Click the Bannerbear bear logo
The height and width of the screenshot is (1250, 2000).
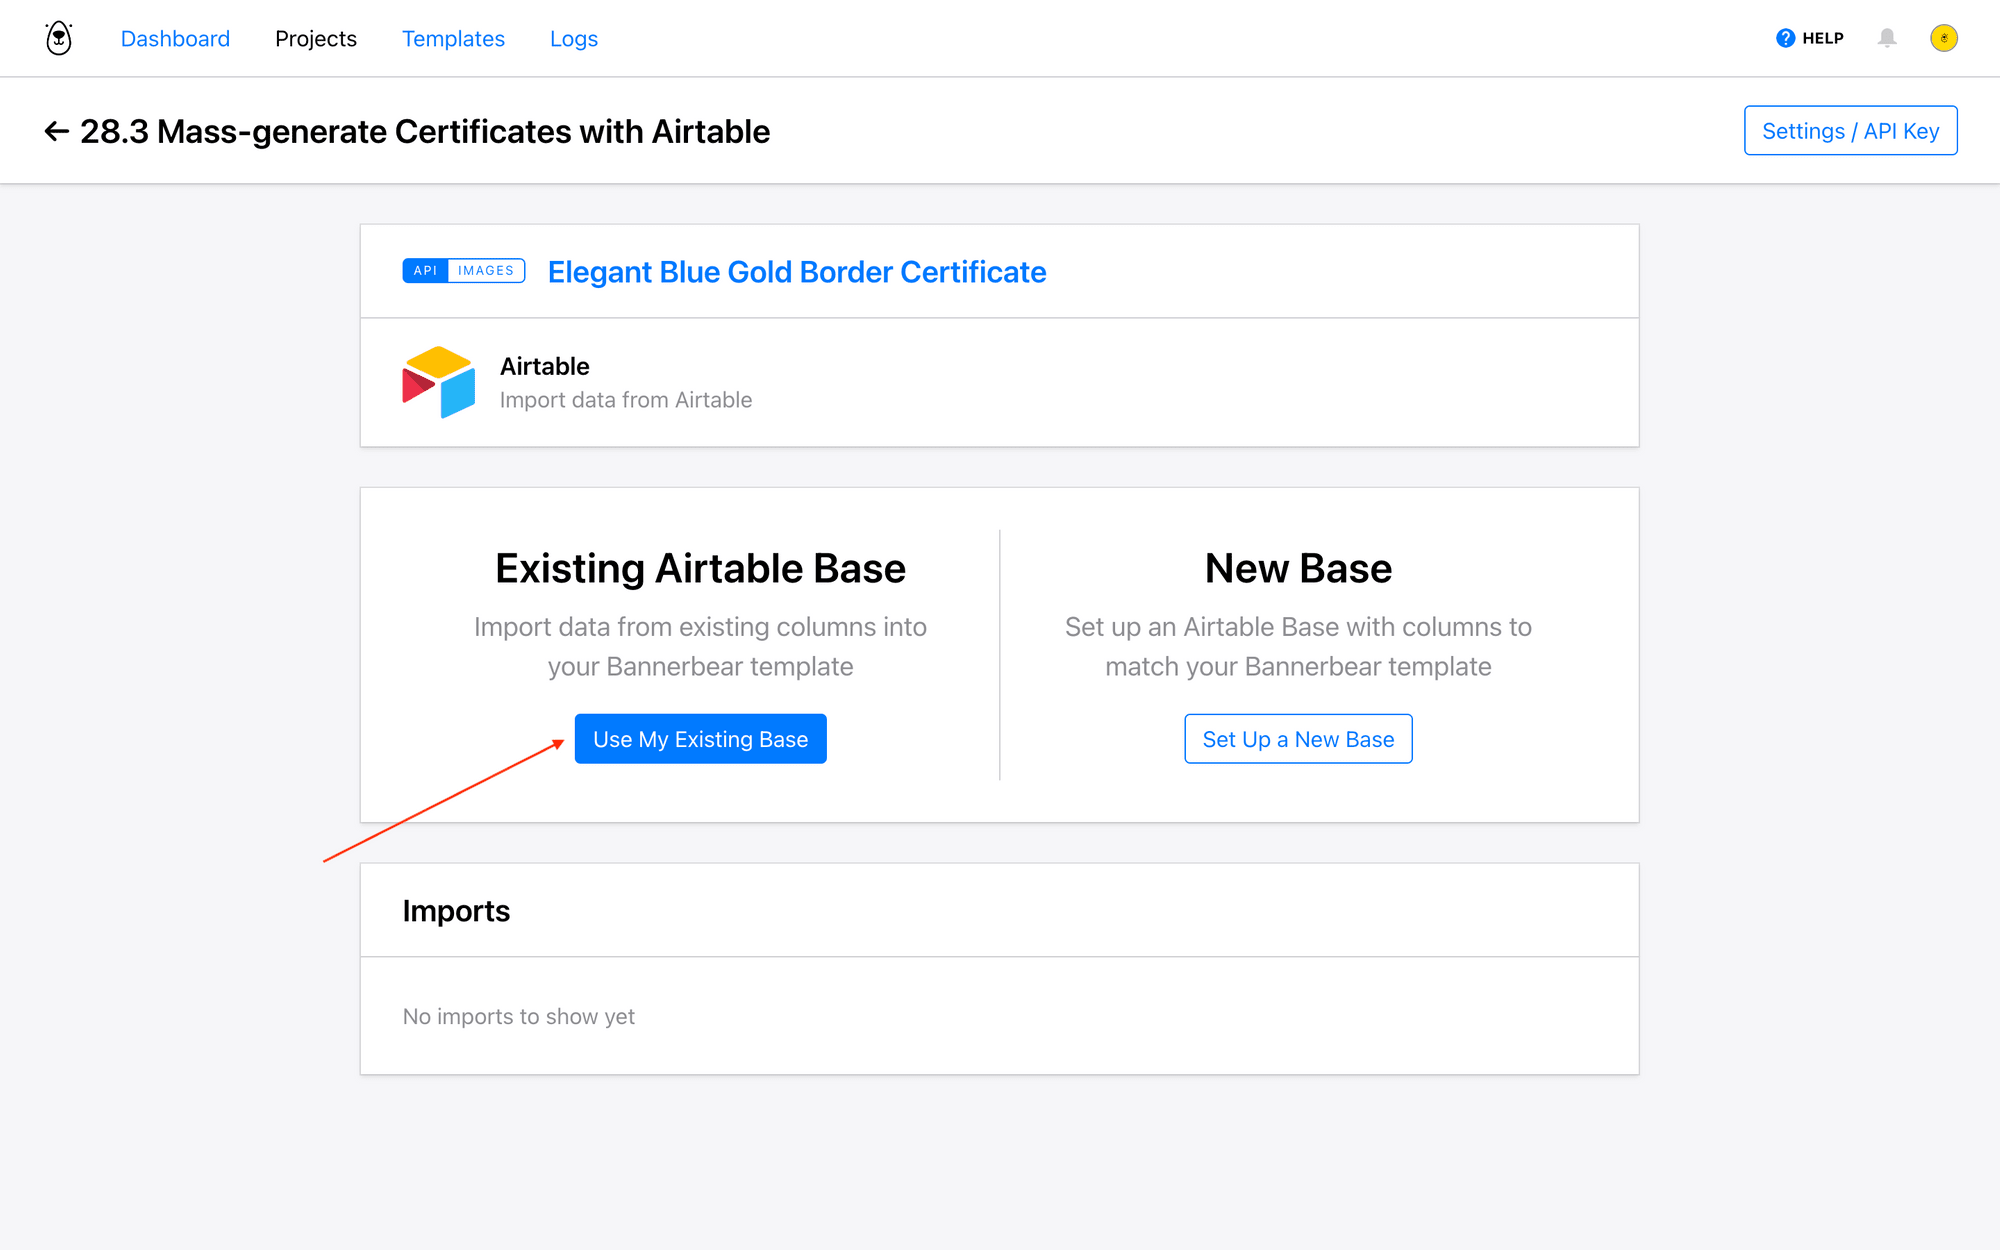coord(57,38)
